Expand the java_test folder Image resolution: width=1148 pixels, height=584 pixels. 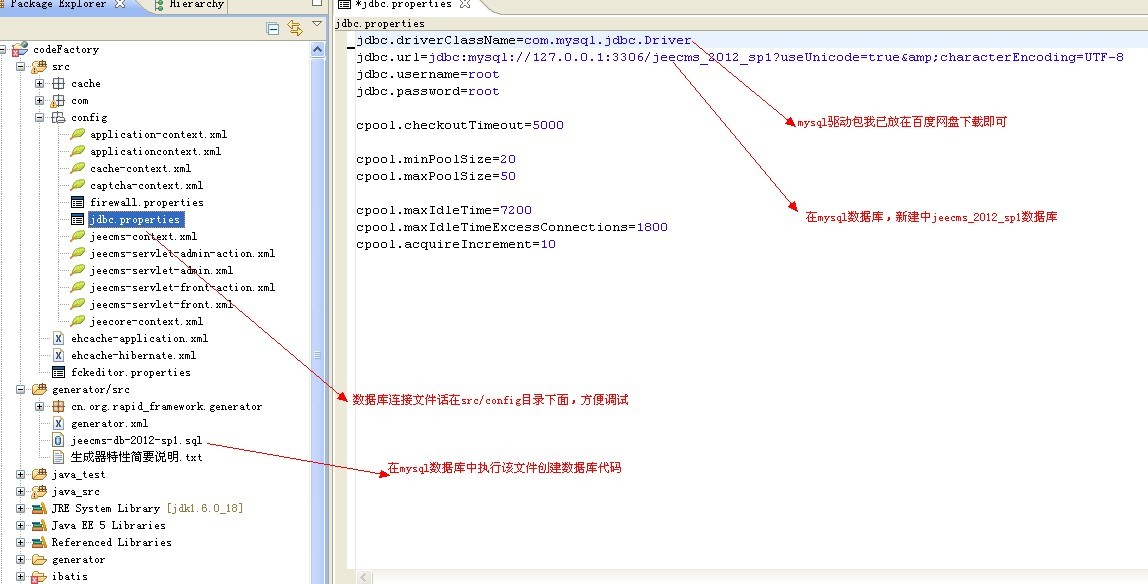click(x=20, y=474)
